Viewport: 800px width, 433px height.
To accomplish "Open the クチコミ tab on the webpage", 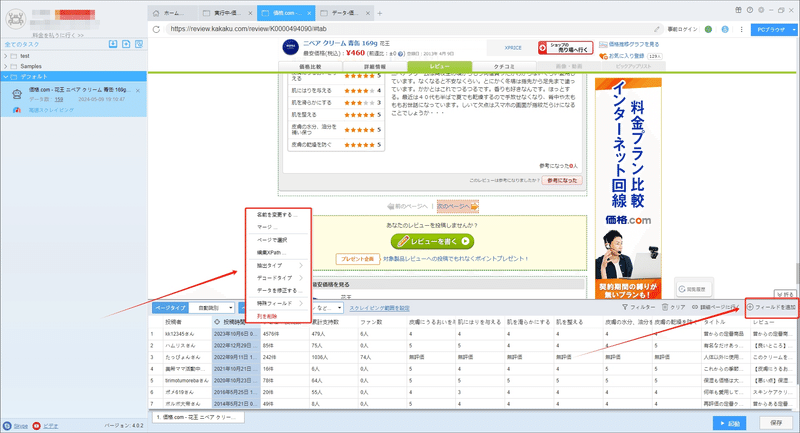I will coord(504,67).
